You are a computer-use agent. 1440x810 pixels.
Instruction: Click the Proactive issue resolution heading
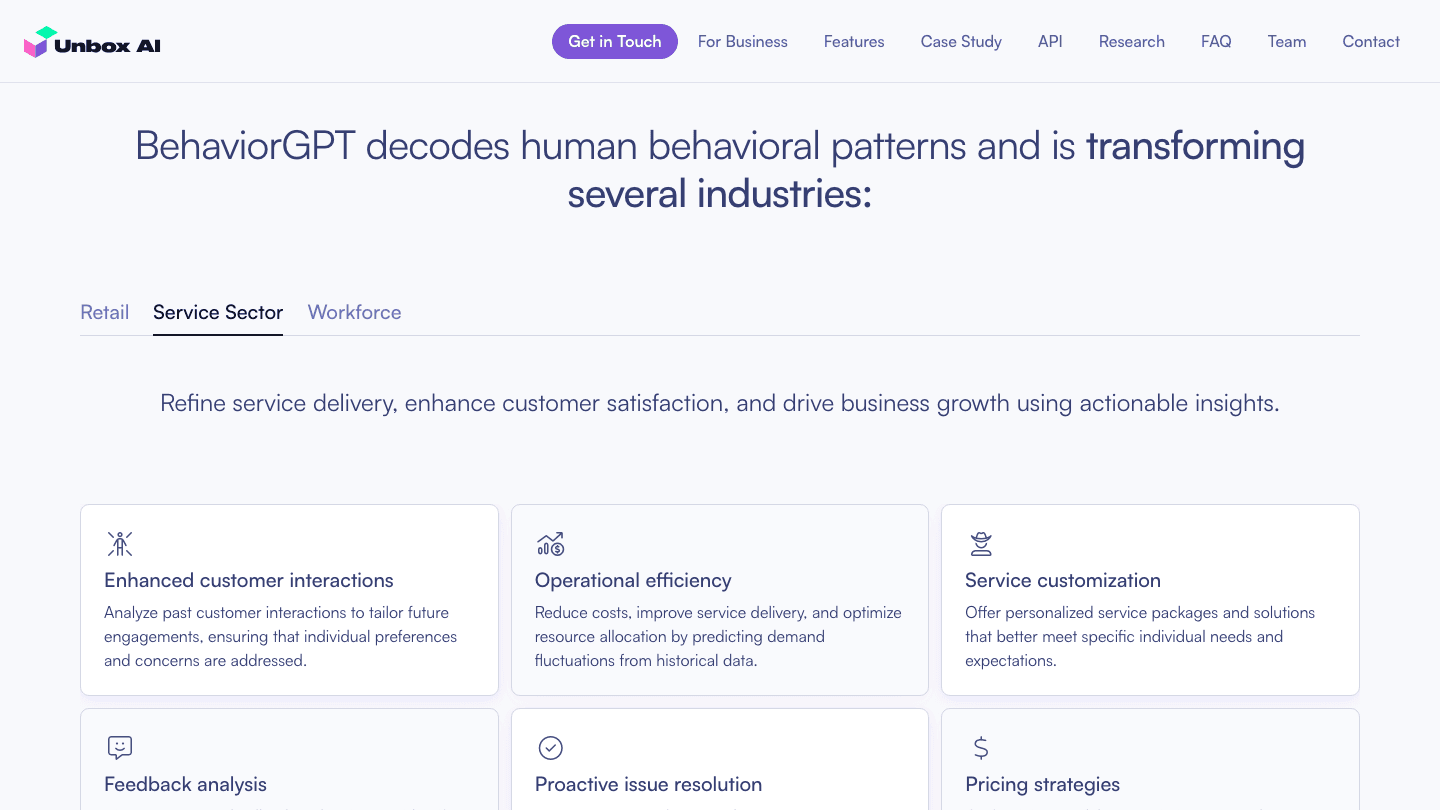(649, 784)
